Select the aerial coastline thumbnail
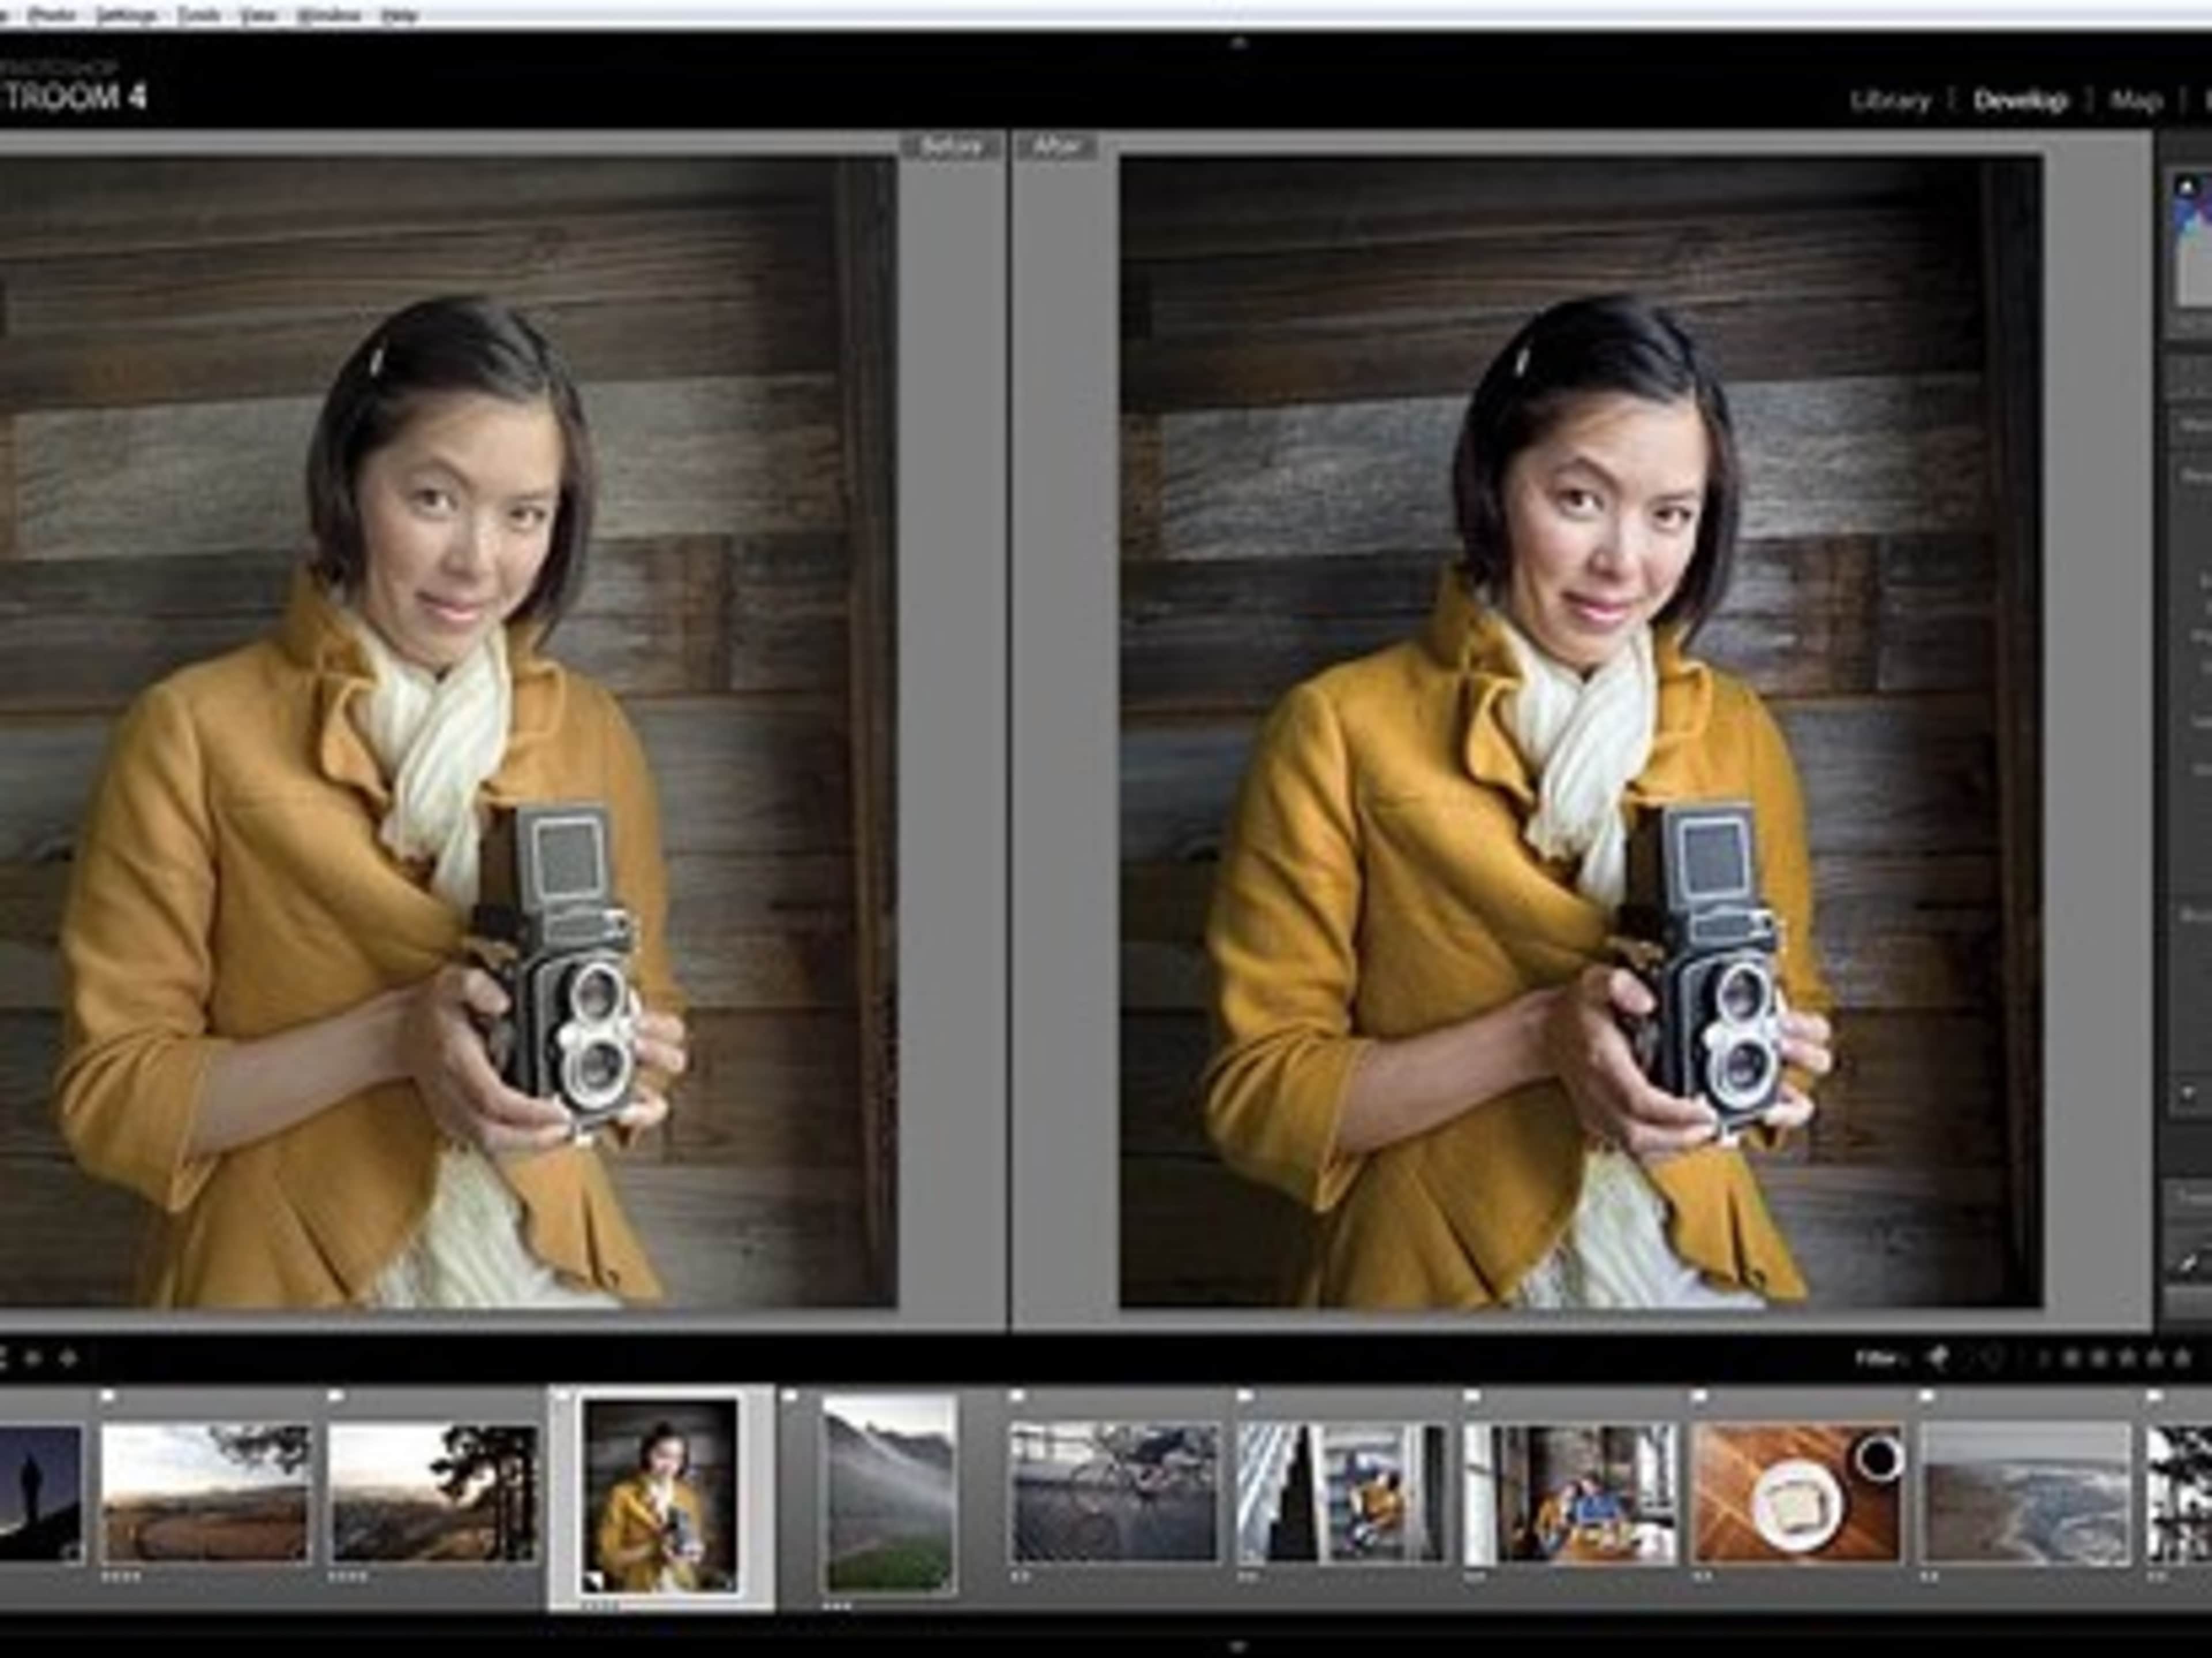Screen dimensions: 2212x1658 (2025, 1494)
